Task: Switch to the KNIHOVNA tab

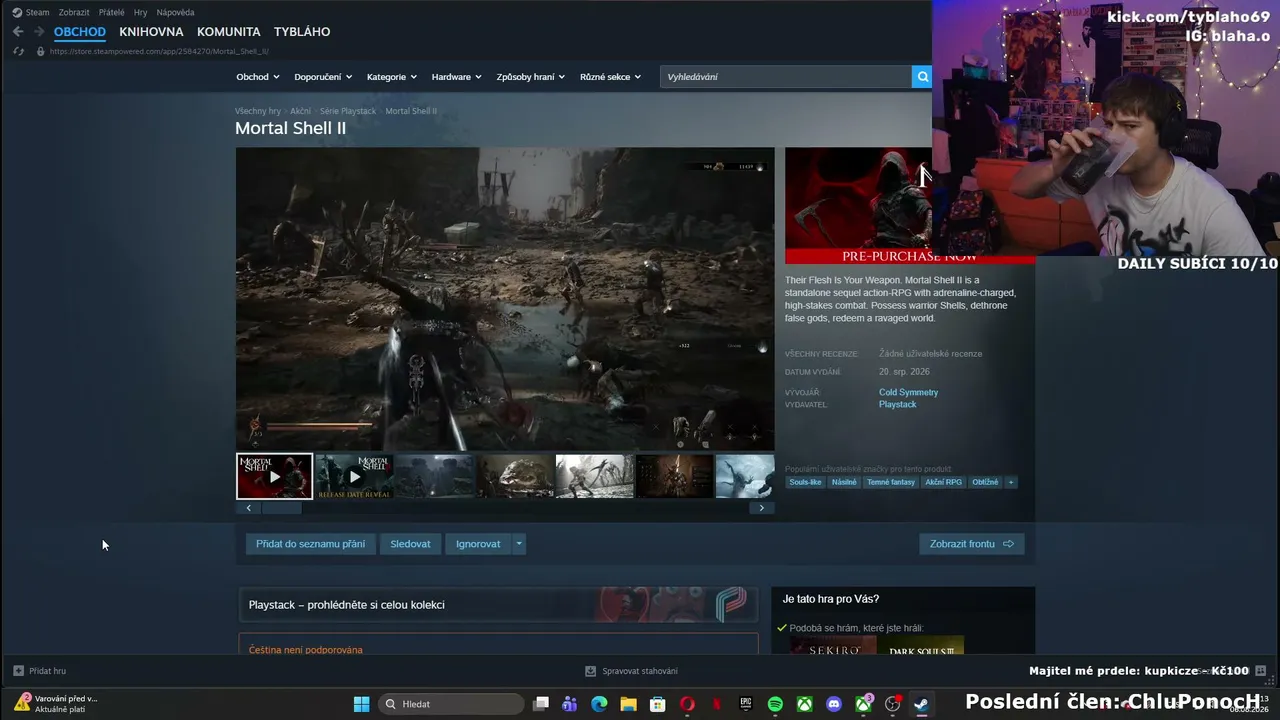Action: click(x=151, y=32)
